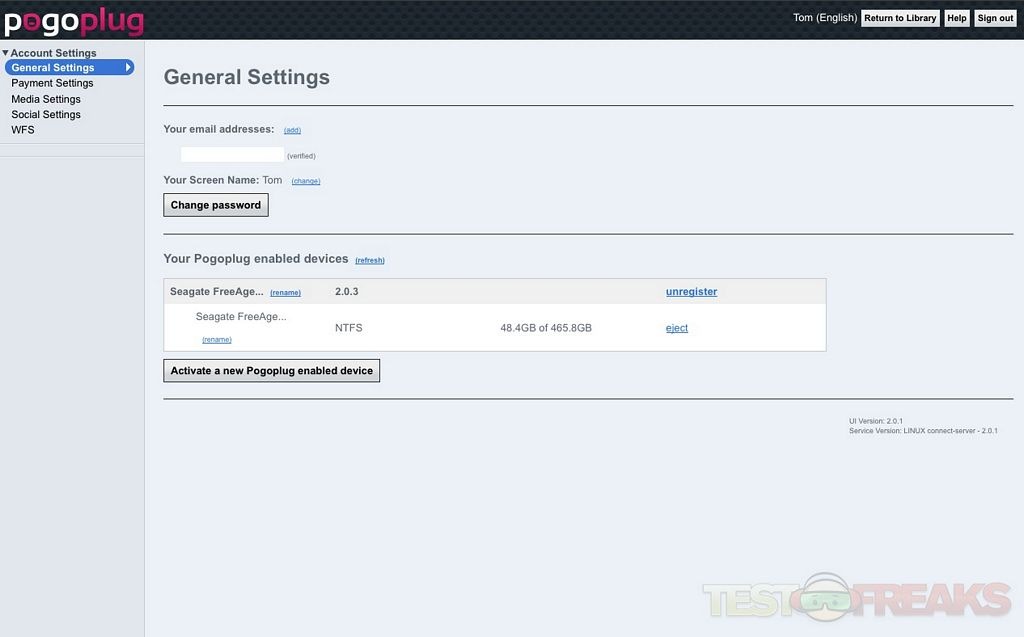Click the verified email address field
Viewport: 1024px width, 637px height.
pos(232,155)
